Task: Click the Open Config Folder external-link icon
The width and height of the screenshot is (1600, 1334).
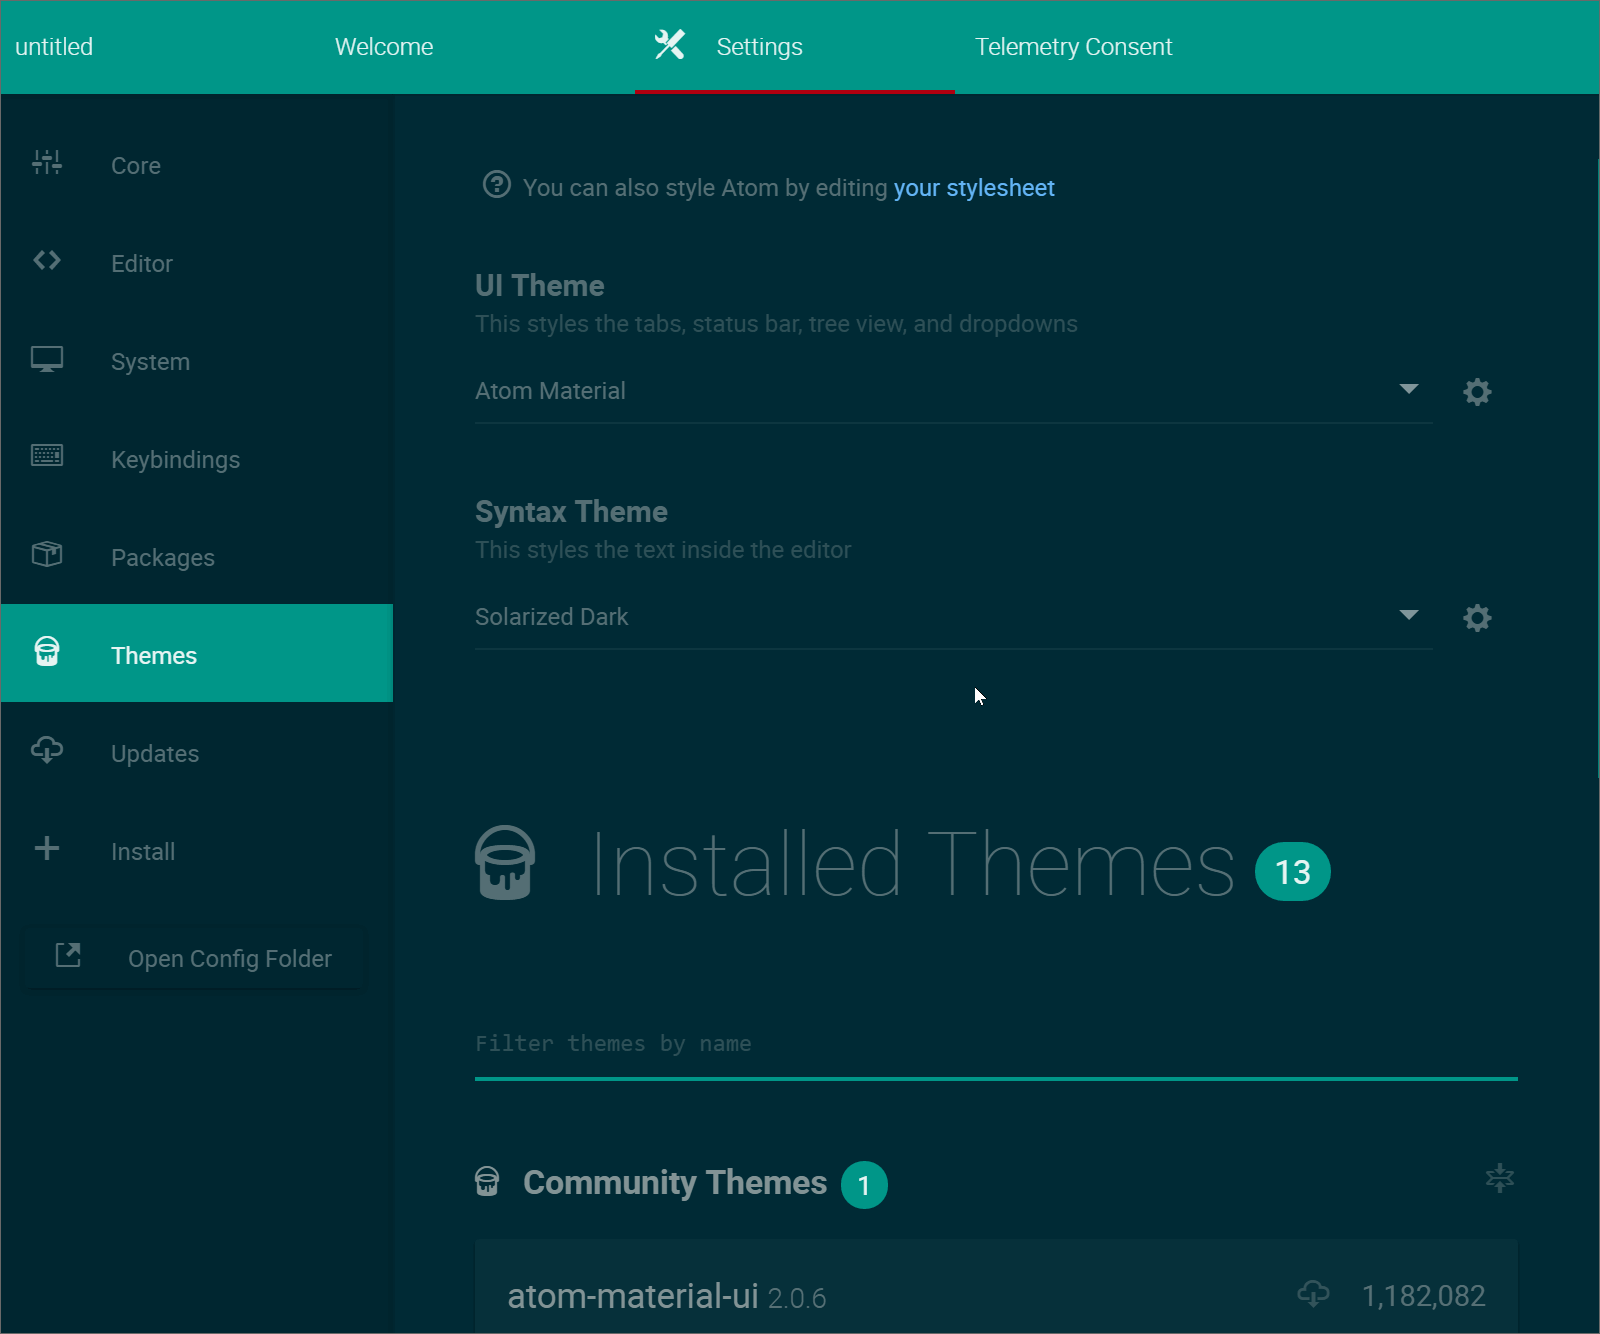Action: tap(68, 955)
